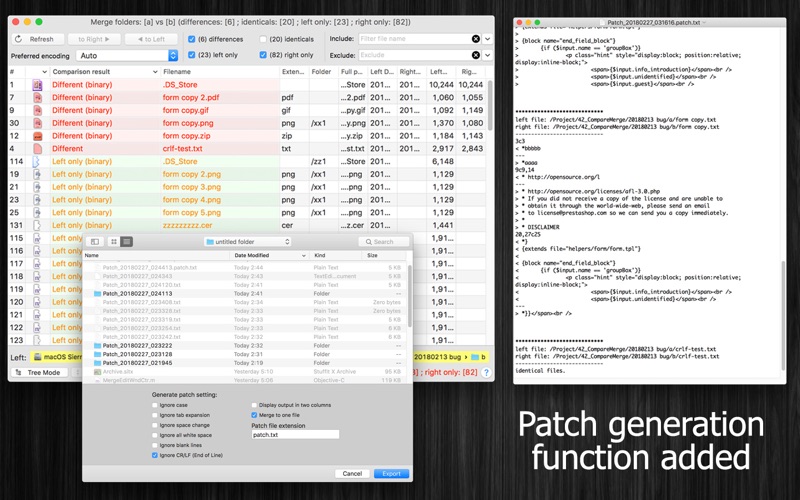Clear the Include filter with X icon

pos(476,39)
